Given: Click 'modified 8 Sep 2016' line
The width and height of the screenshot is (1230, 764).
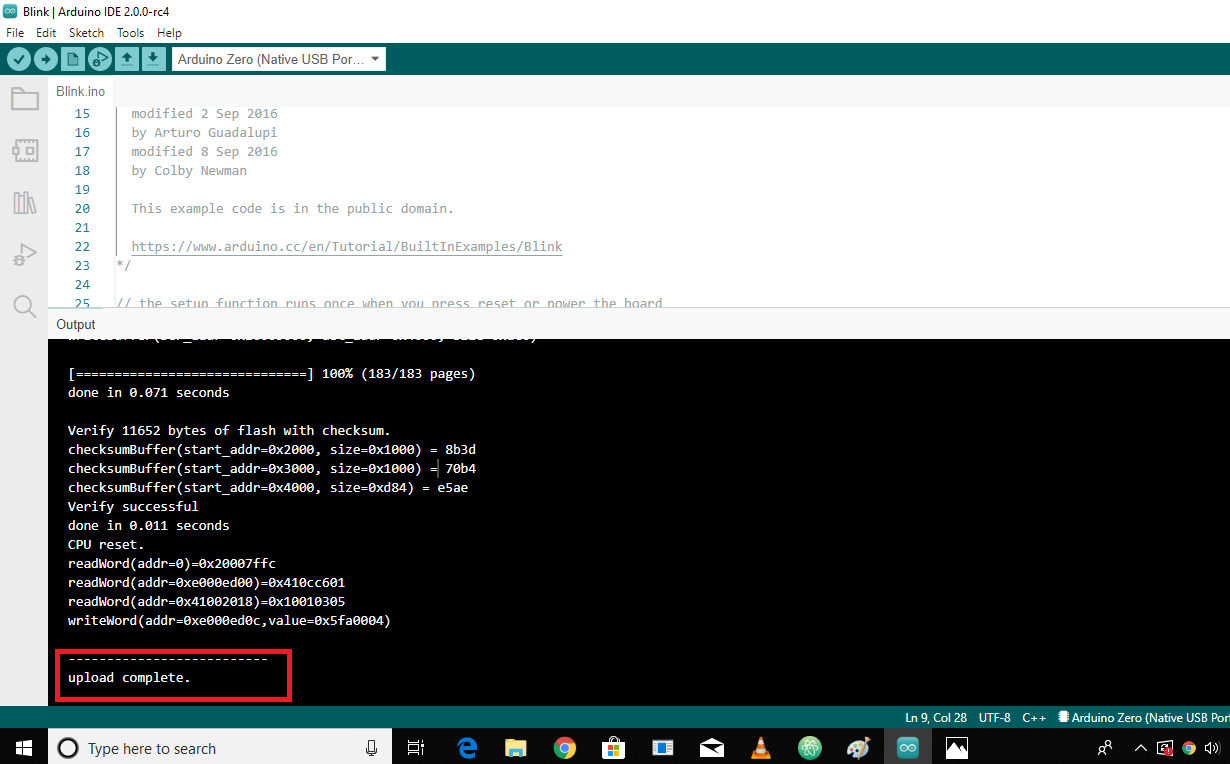Looking at the screenshot, I should [204, 151].
